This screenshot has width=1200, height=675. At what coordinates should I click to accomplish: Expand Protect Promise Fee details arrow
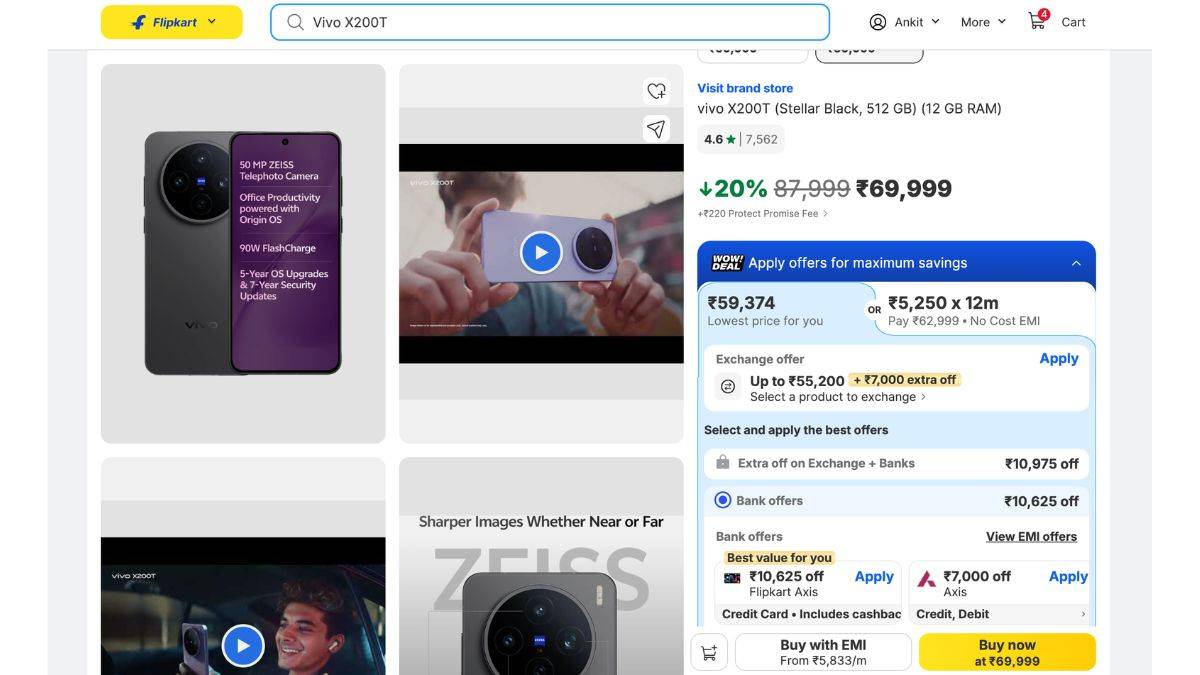825,214
